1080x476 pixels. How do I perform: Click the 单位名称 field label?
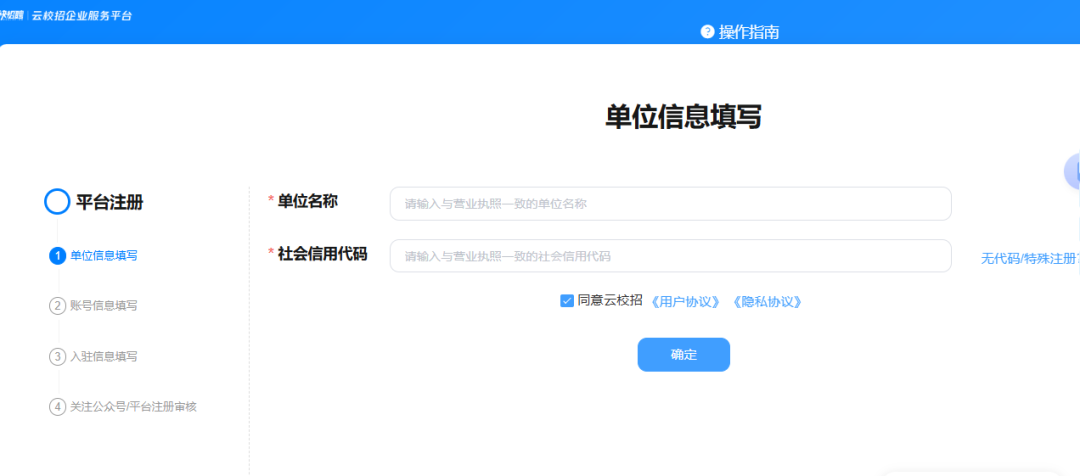tap(308, 200)
